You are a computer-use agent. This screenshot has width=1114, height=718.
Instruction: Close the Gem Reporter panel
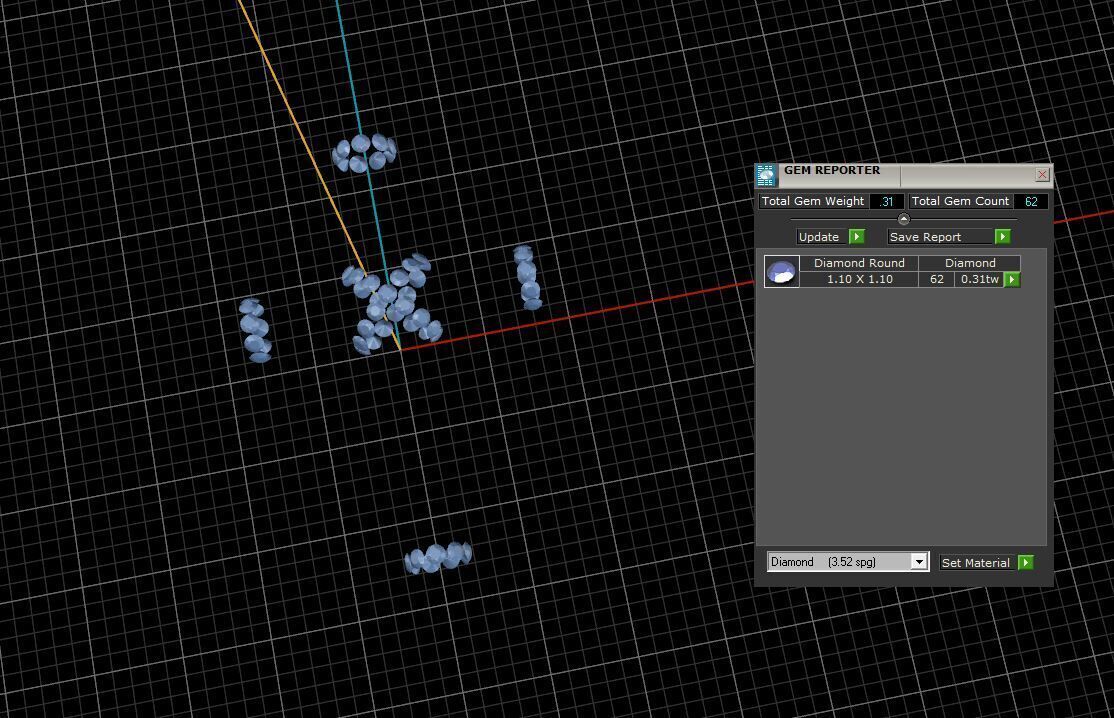click(1042, 174)
